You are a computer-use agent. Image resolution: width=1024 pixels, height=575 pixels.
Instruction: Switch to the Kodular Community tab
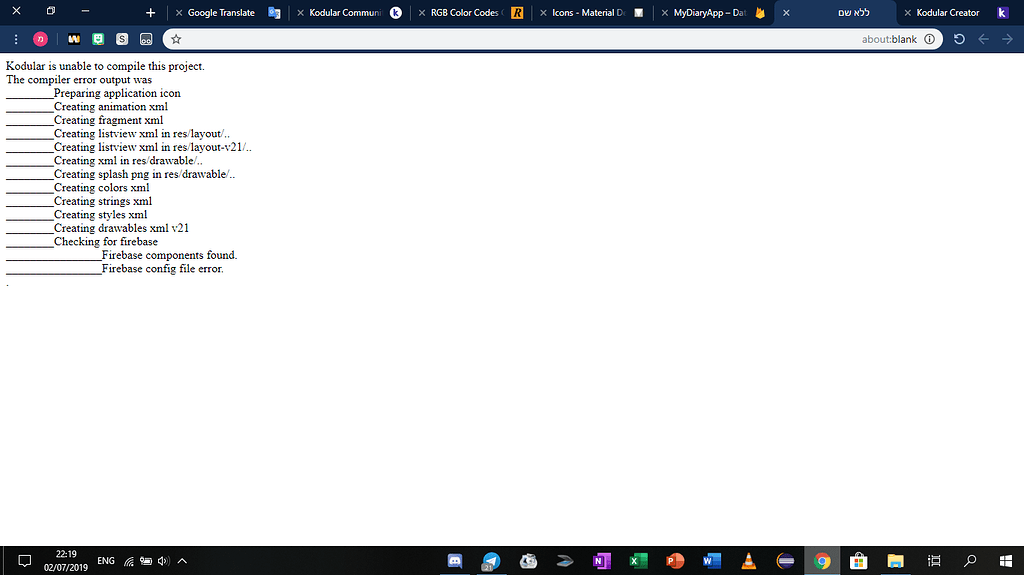point(342,13)
